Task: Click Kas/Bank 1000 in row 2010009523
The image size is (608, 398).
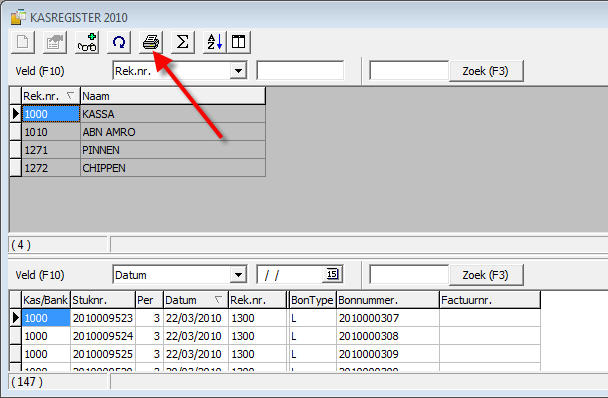Action: pyautogui.click(x=46, y=318)
